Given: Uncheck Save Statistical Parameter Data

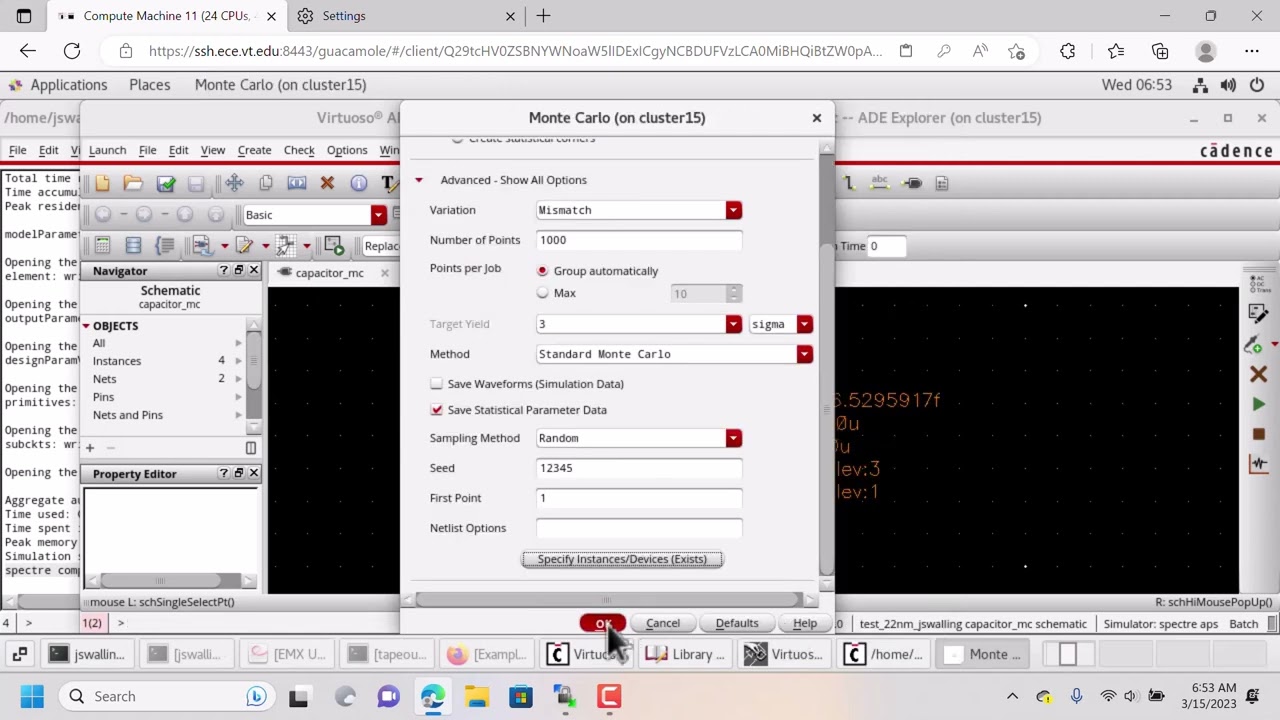Looking at the screenshot, I should (x=437, y=410).
